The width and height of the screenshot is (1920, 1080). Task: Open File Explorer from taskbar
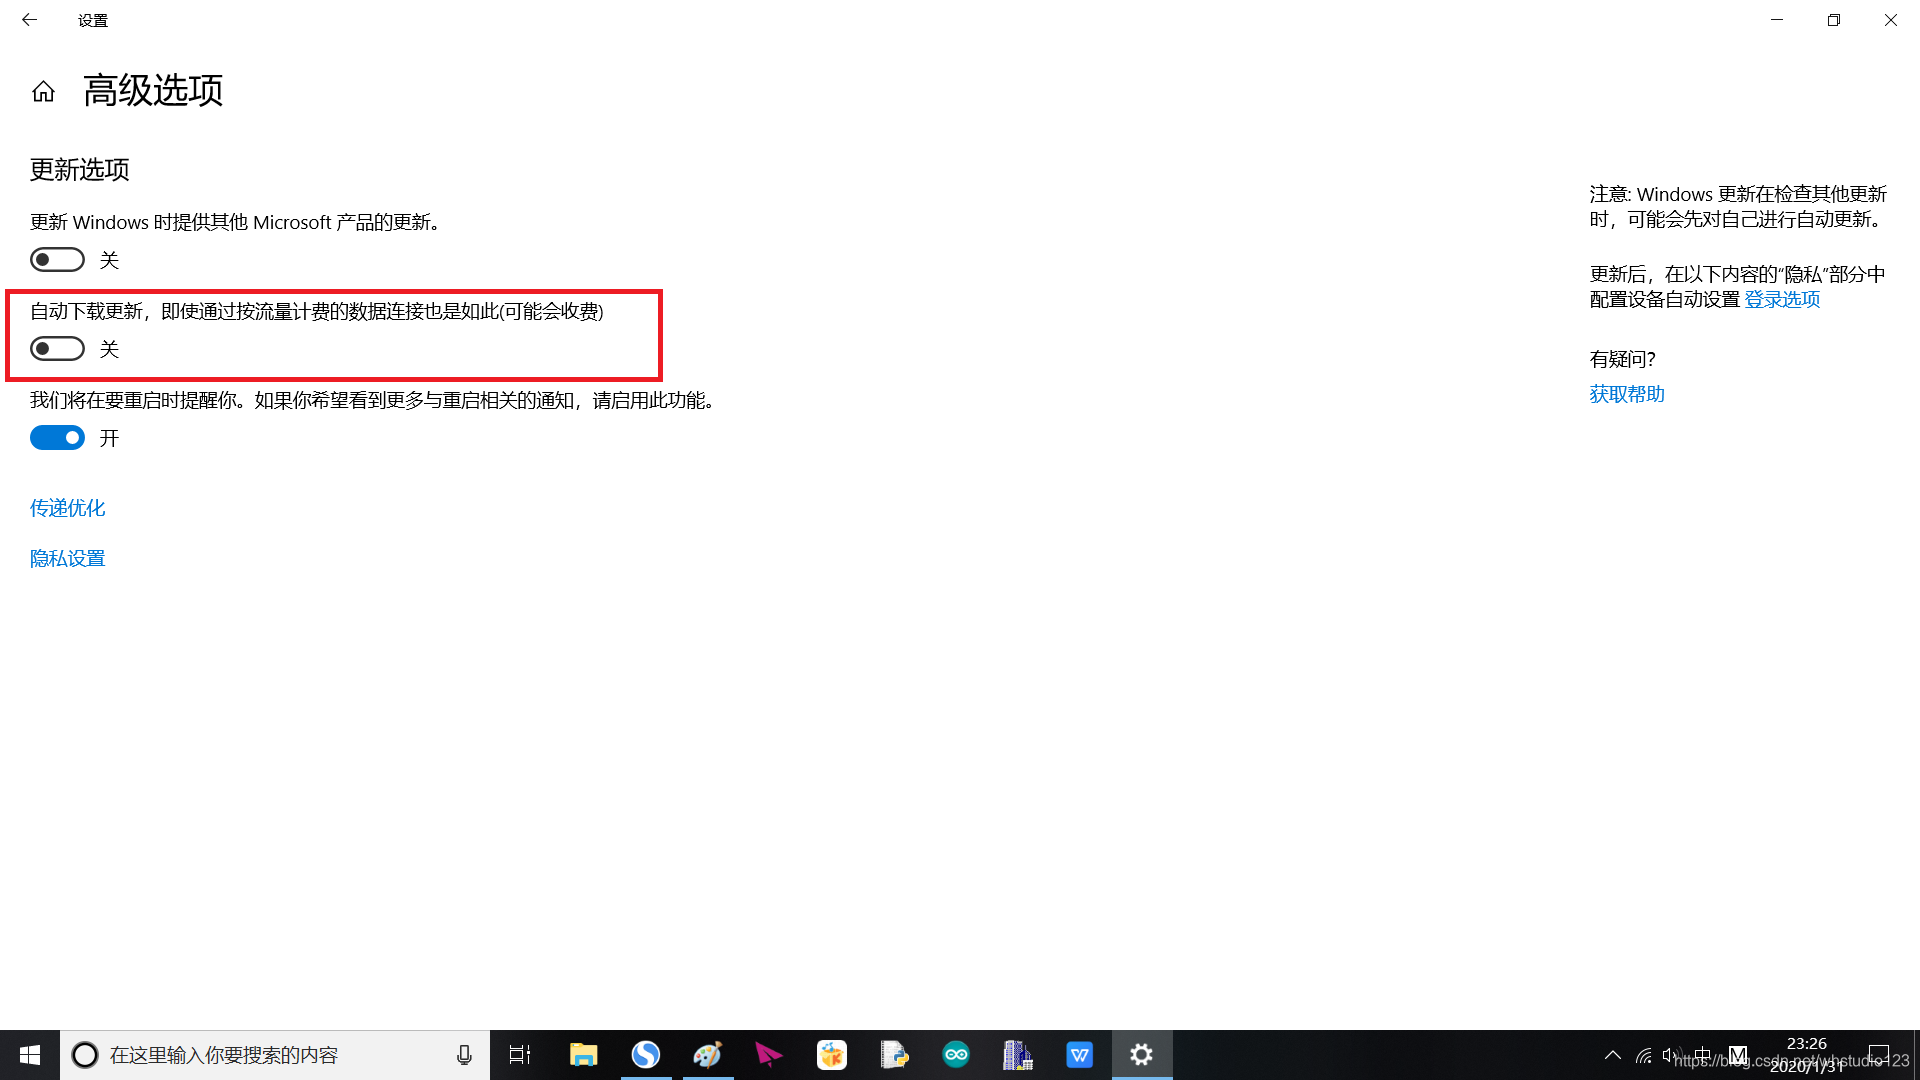point(583,1055)
